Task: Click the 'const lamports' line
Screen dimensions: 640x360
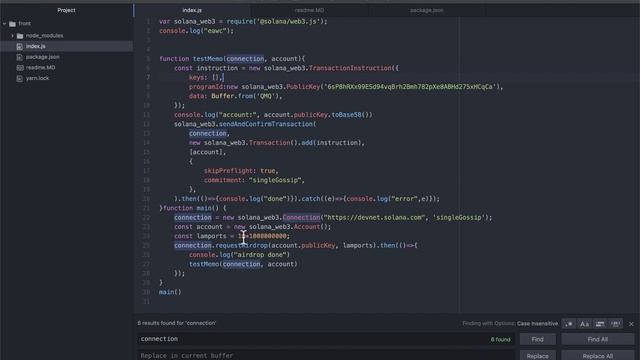Action: click(x=232, y=236)
